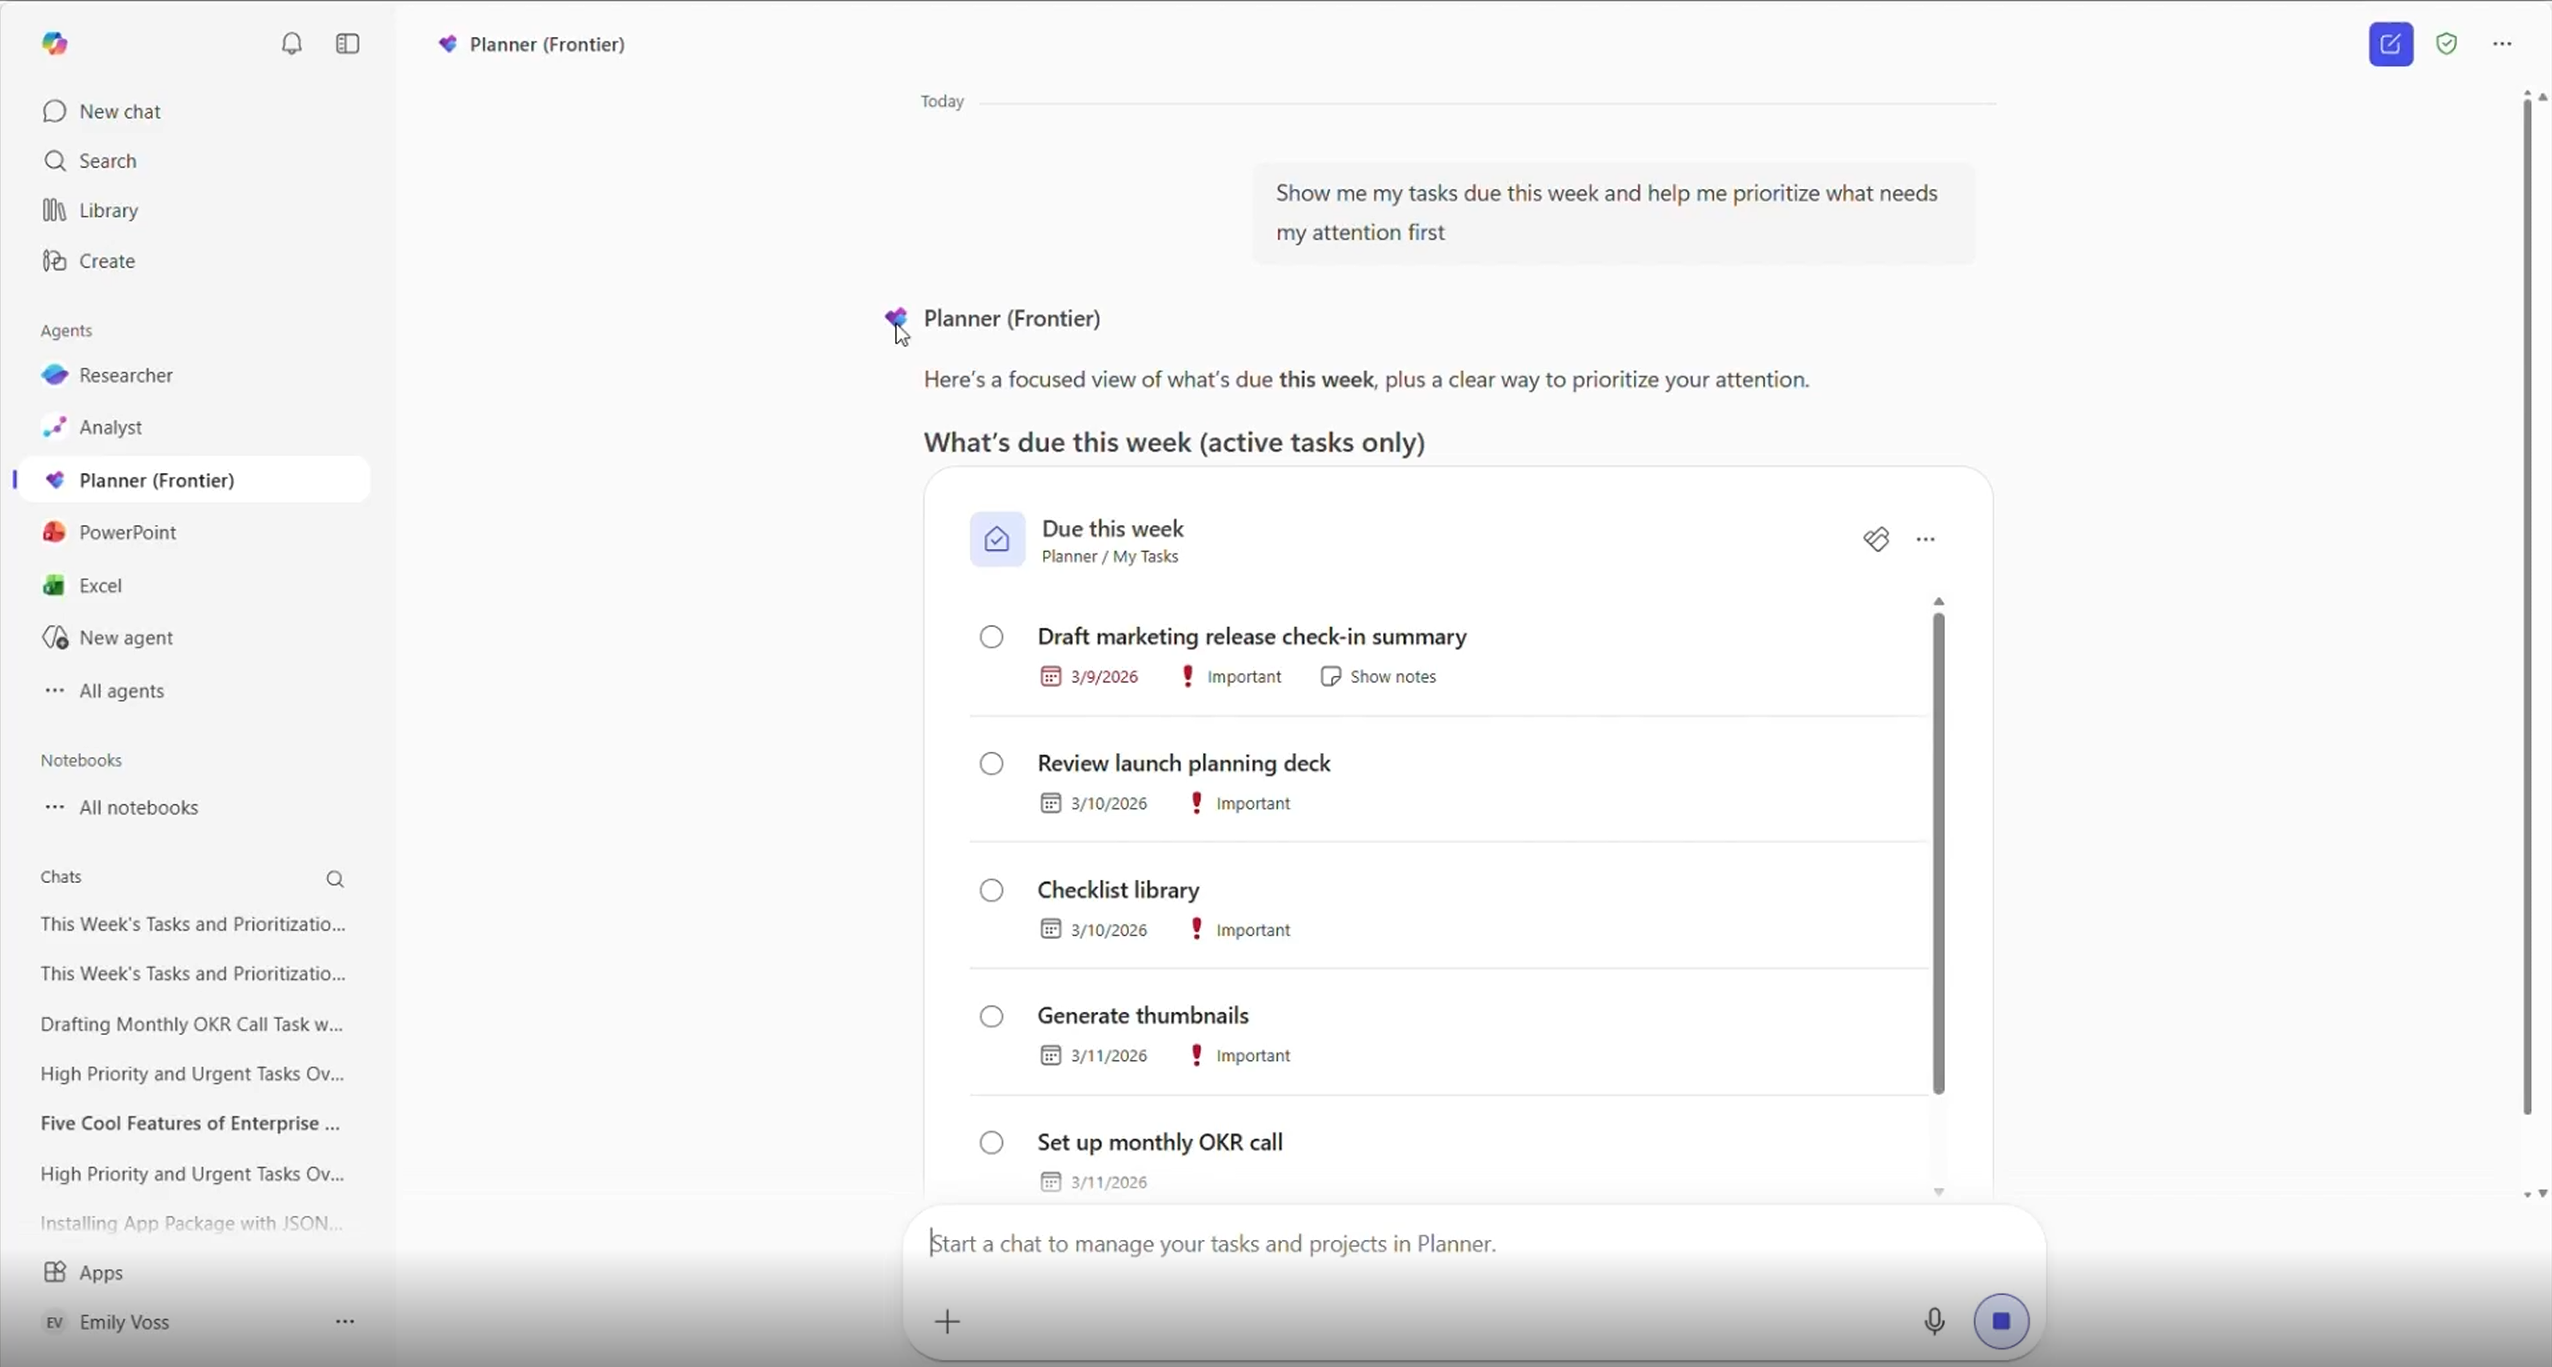Select the Excel agent
Screen dimensions: 2552x1367
coord(82,585)
